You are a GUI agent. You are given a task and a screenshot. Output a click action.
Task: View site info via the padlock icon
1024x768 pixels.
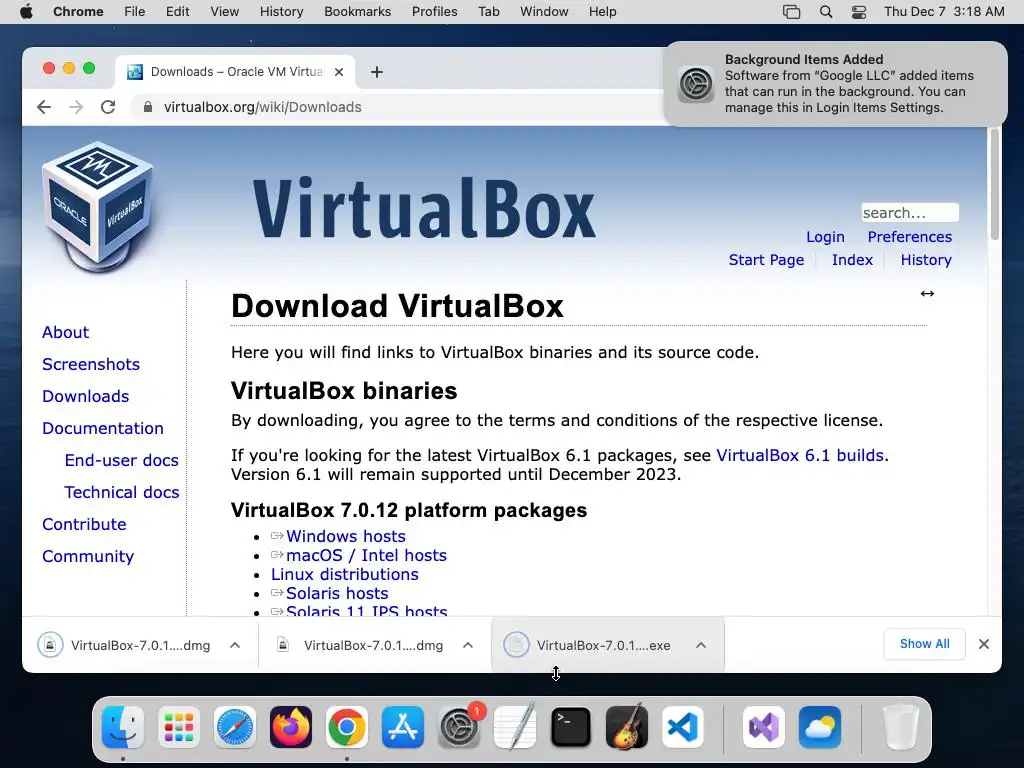coord(148,107)
